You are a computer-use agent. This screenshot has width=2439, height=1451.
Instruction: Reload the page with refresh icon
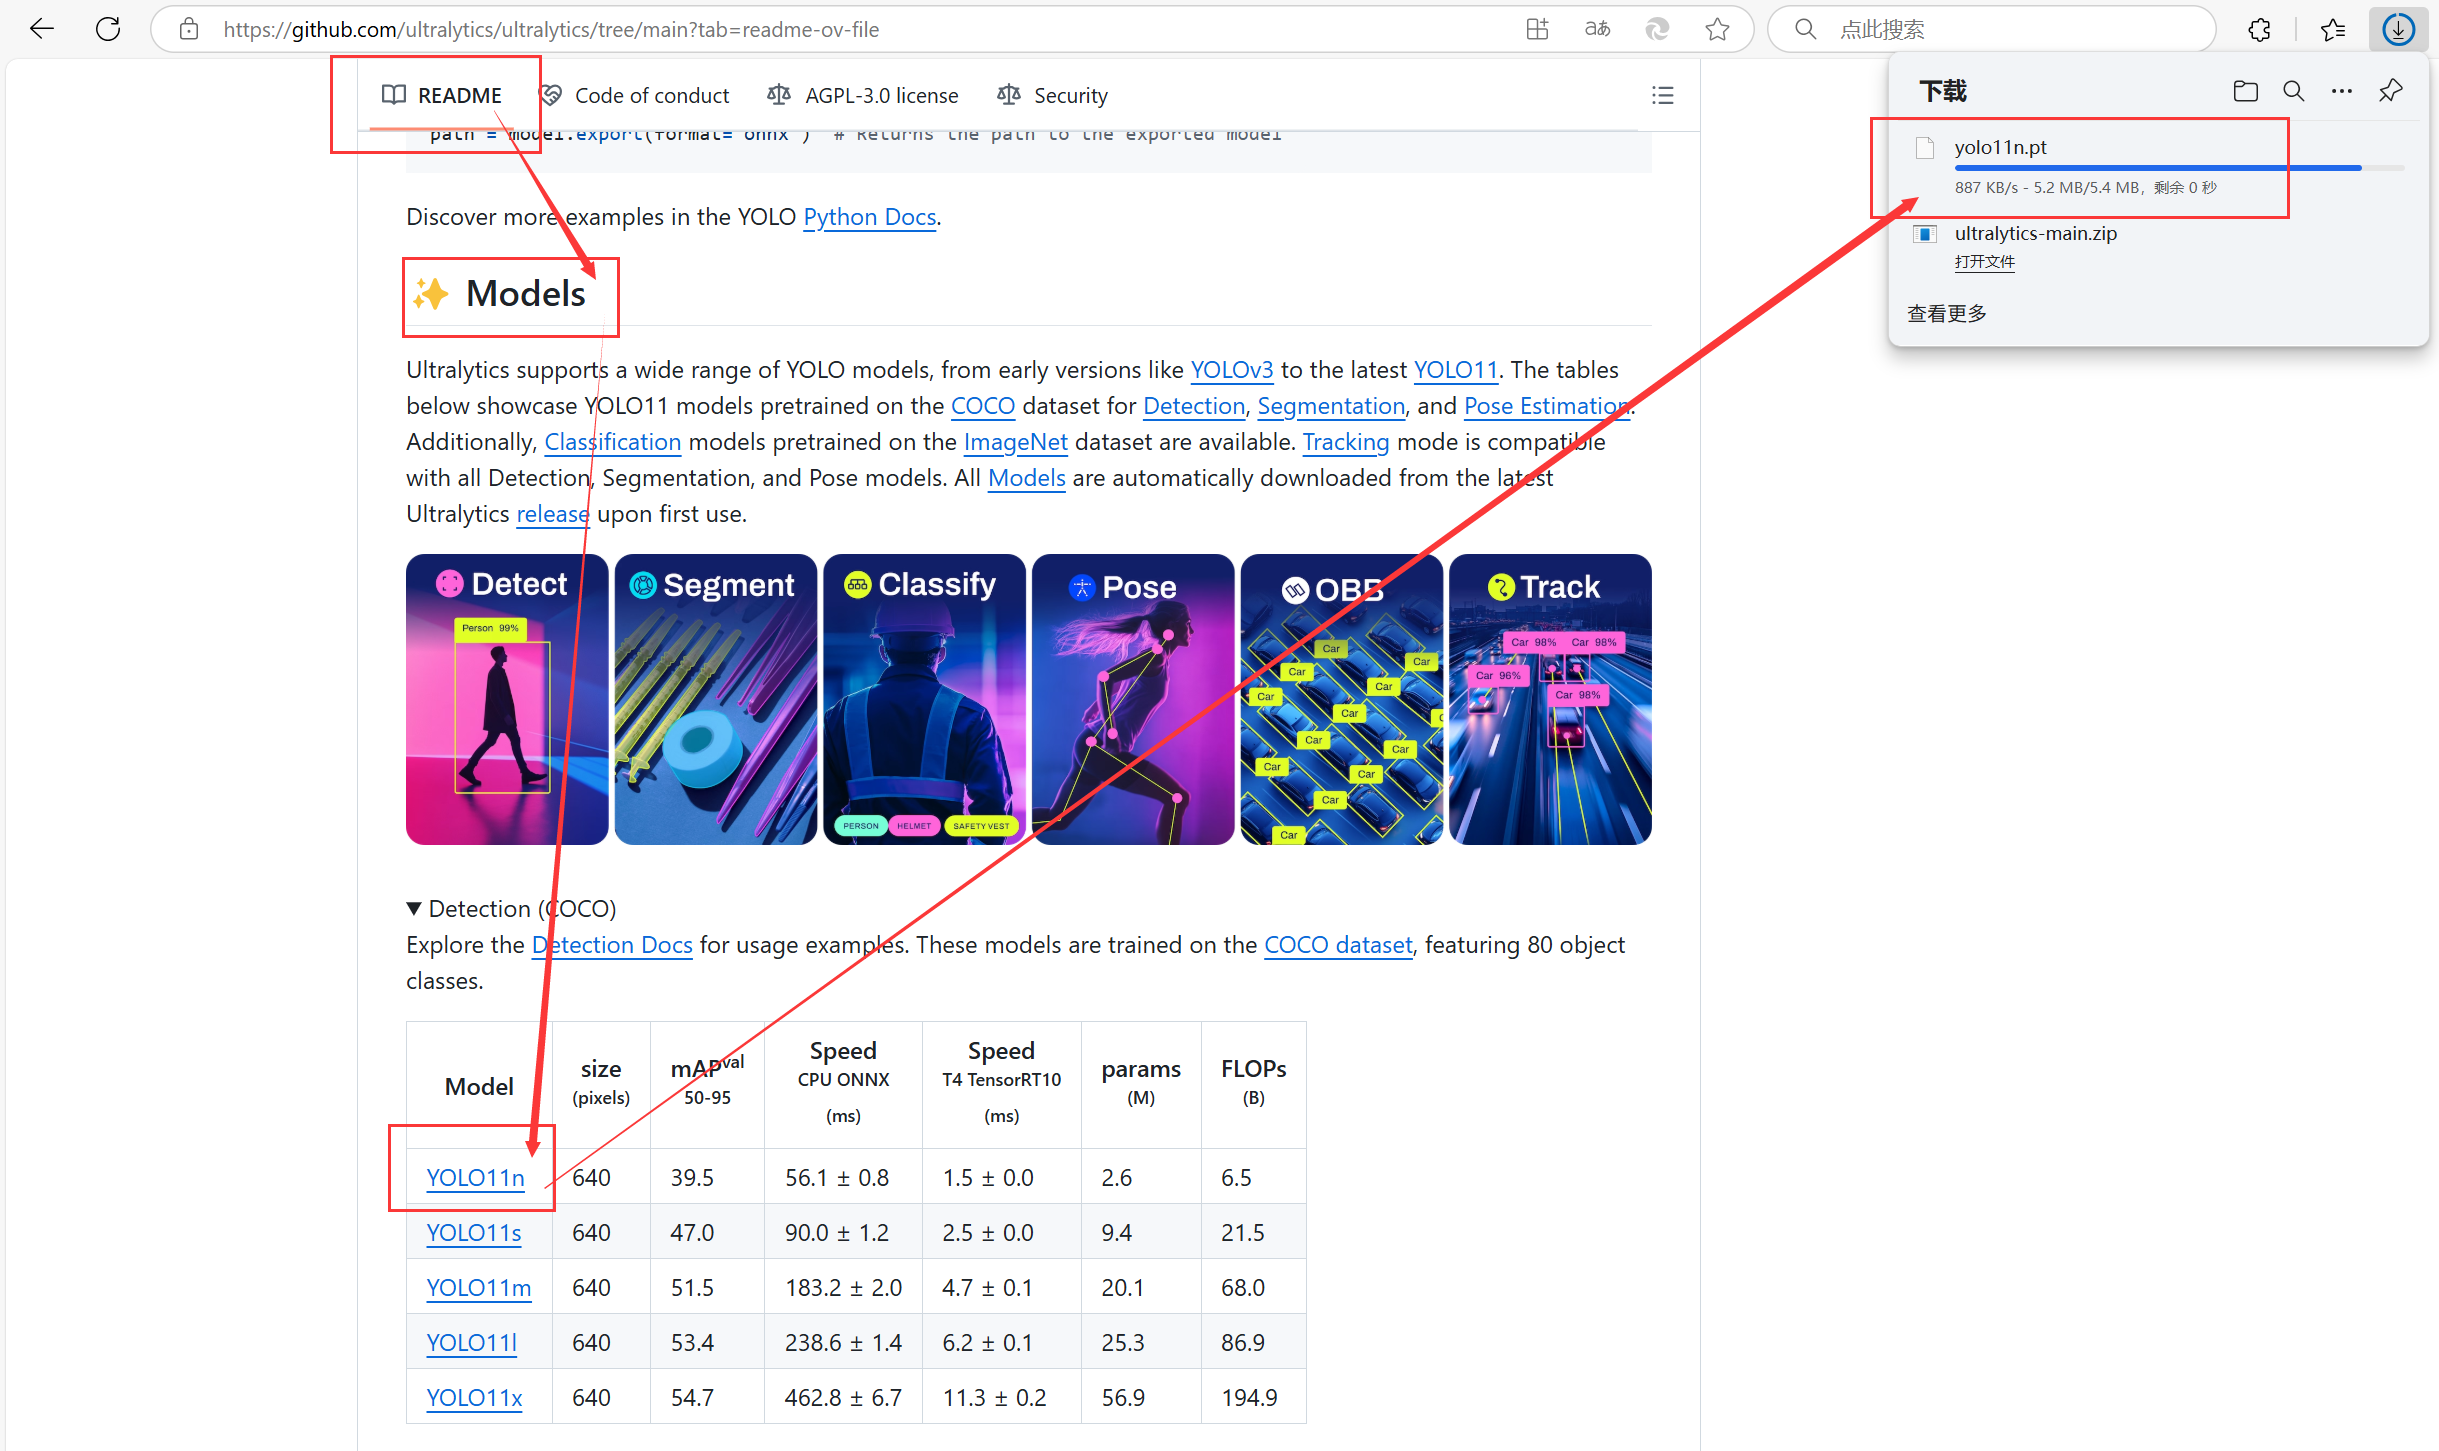point(108,29)
